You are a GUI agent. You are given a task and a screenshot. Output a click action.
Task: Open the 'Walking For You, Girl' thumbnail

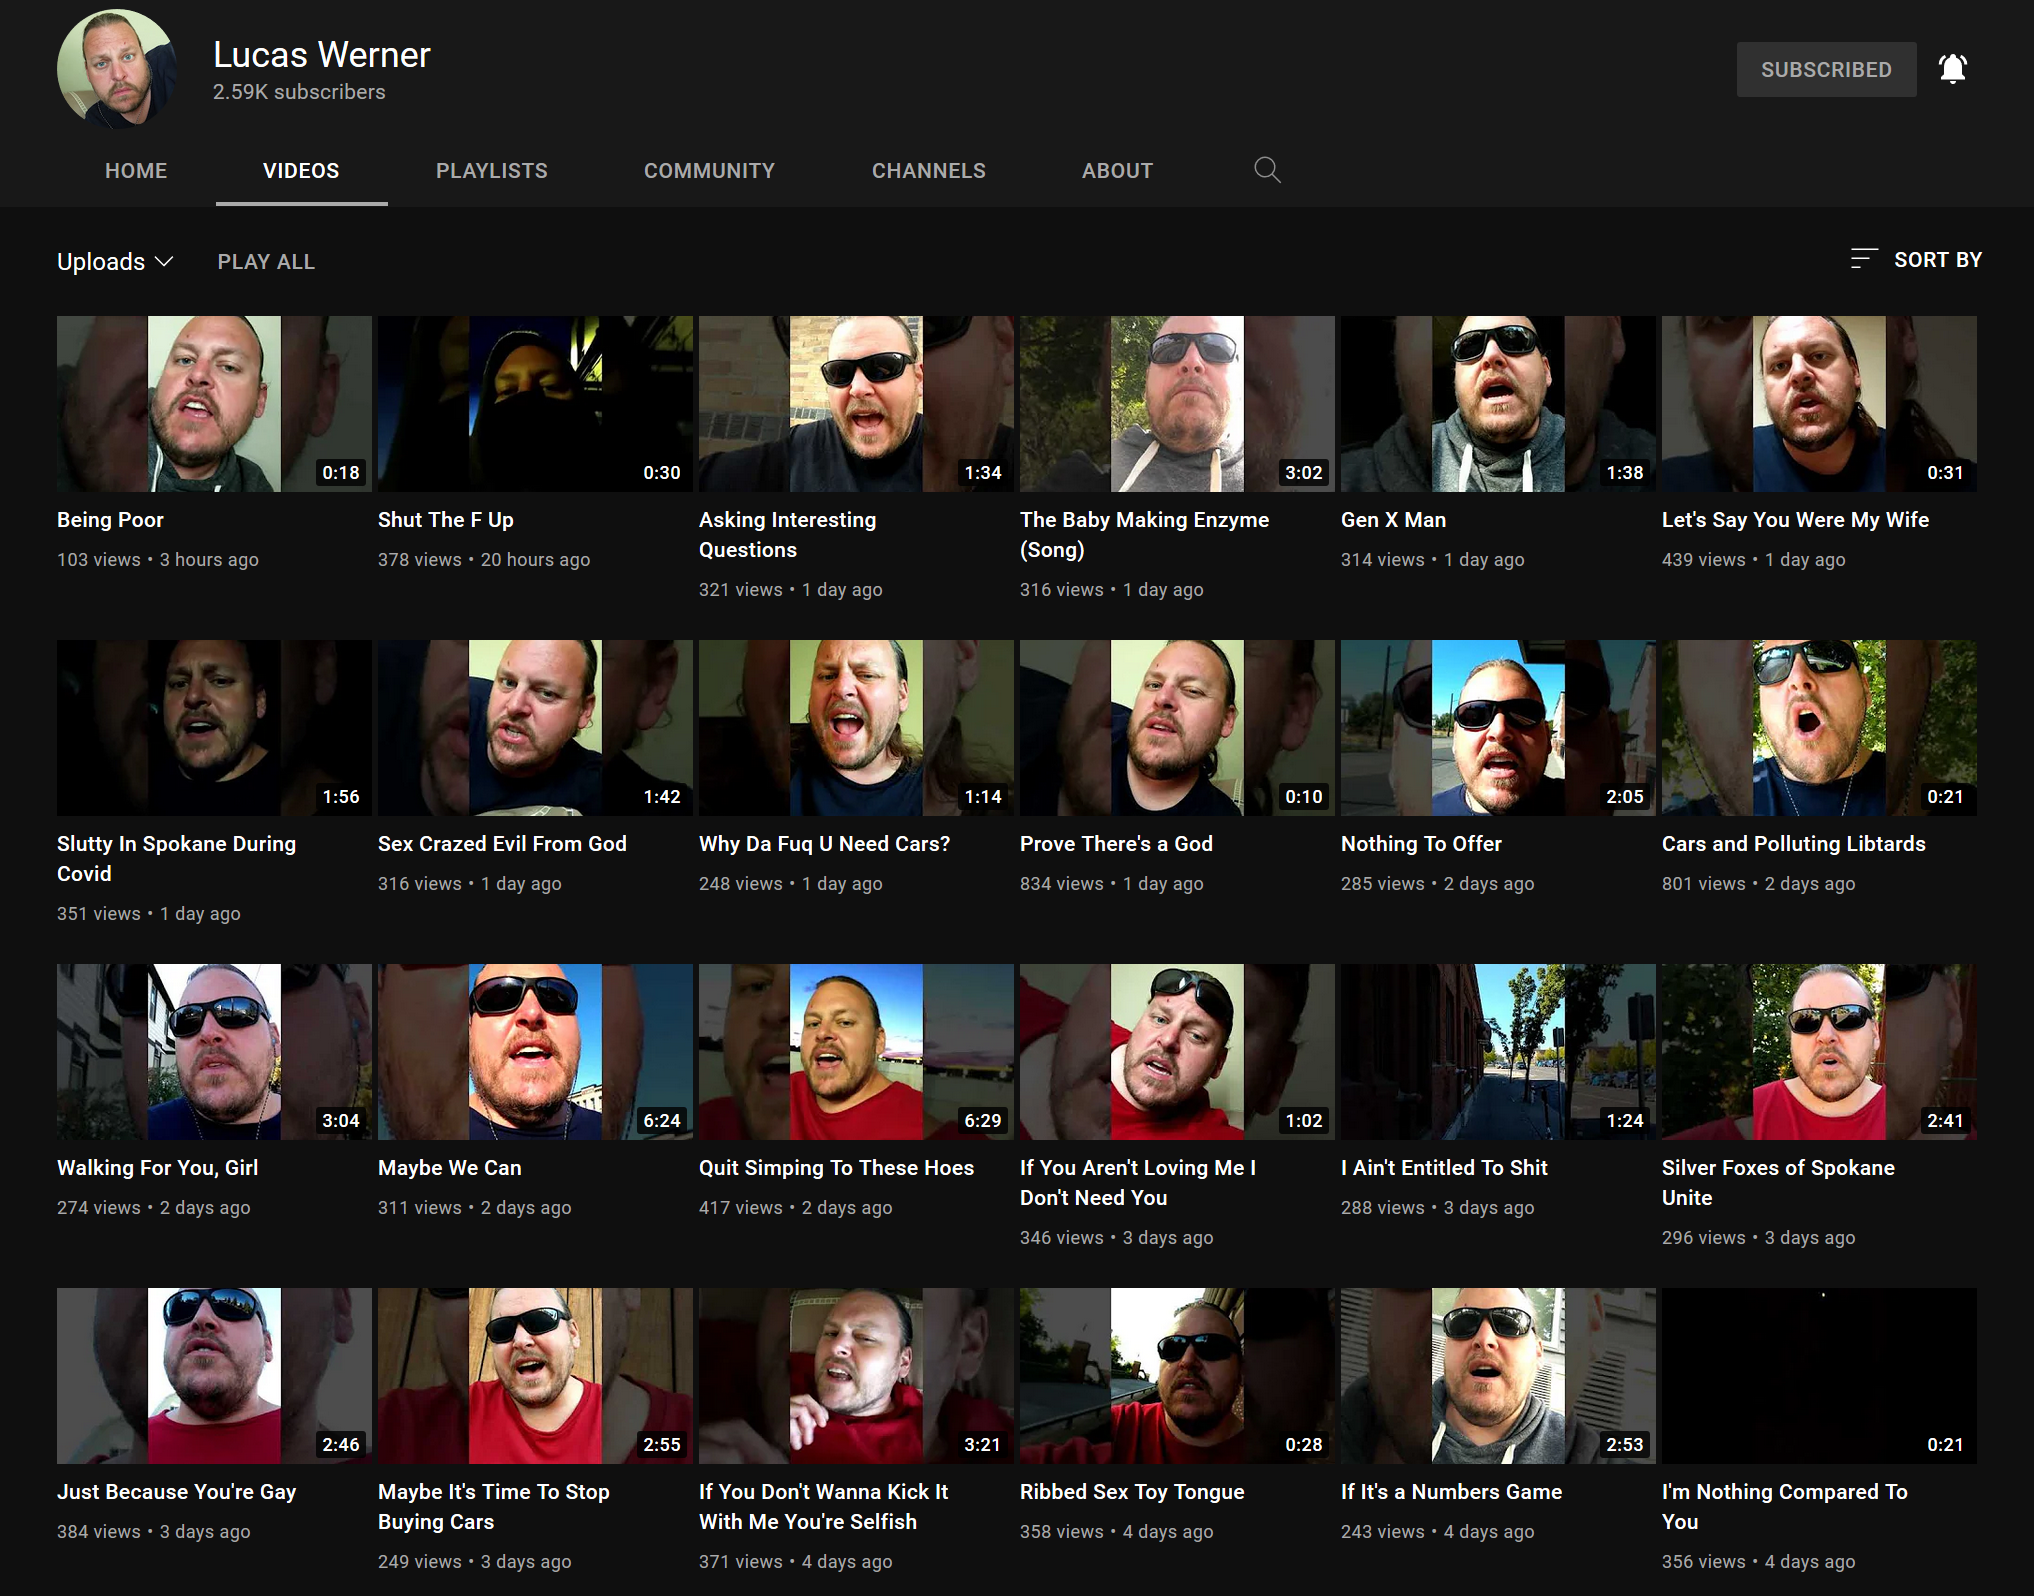pos(214,1052)
